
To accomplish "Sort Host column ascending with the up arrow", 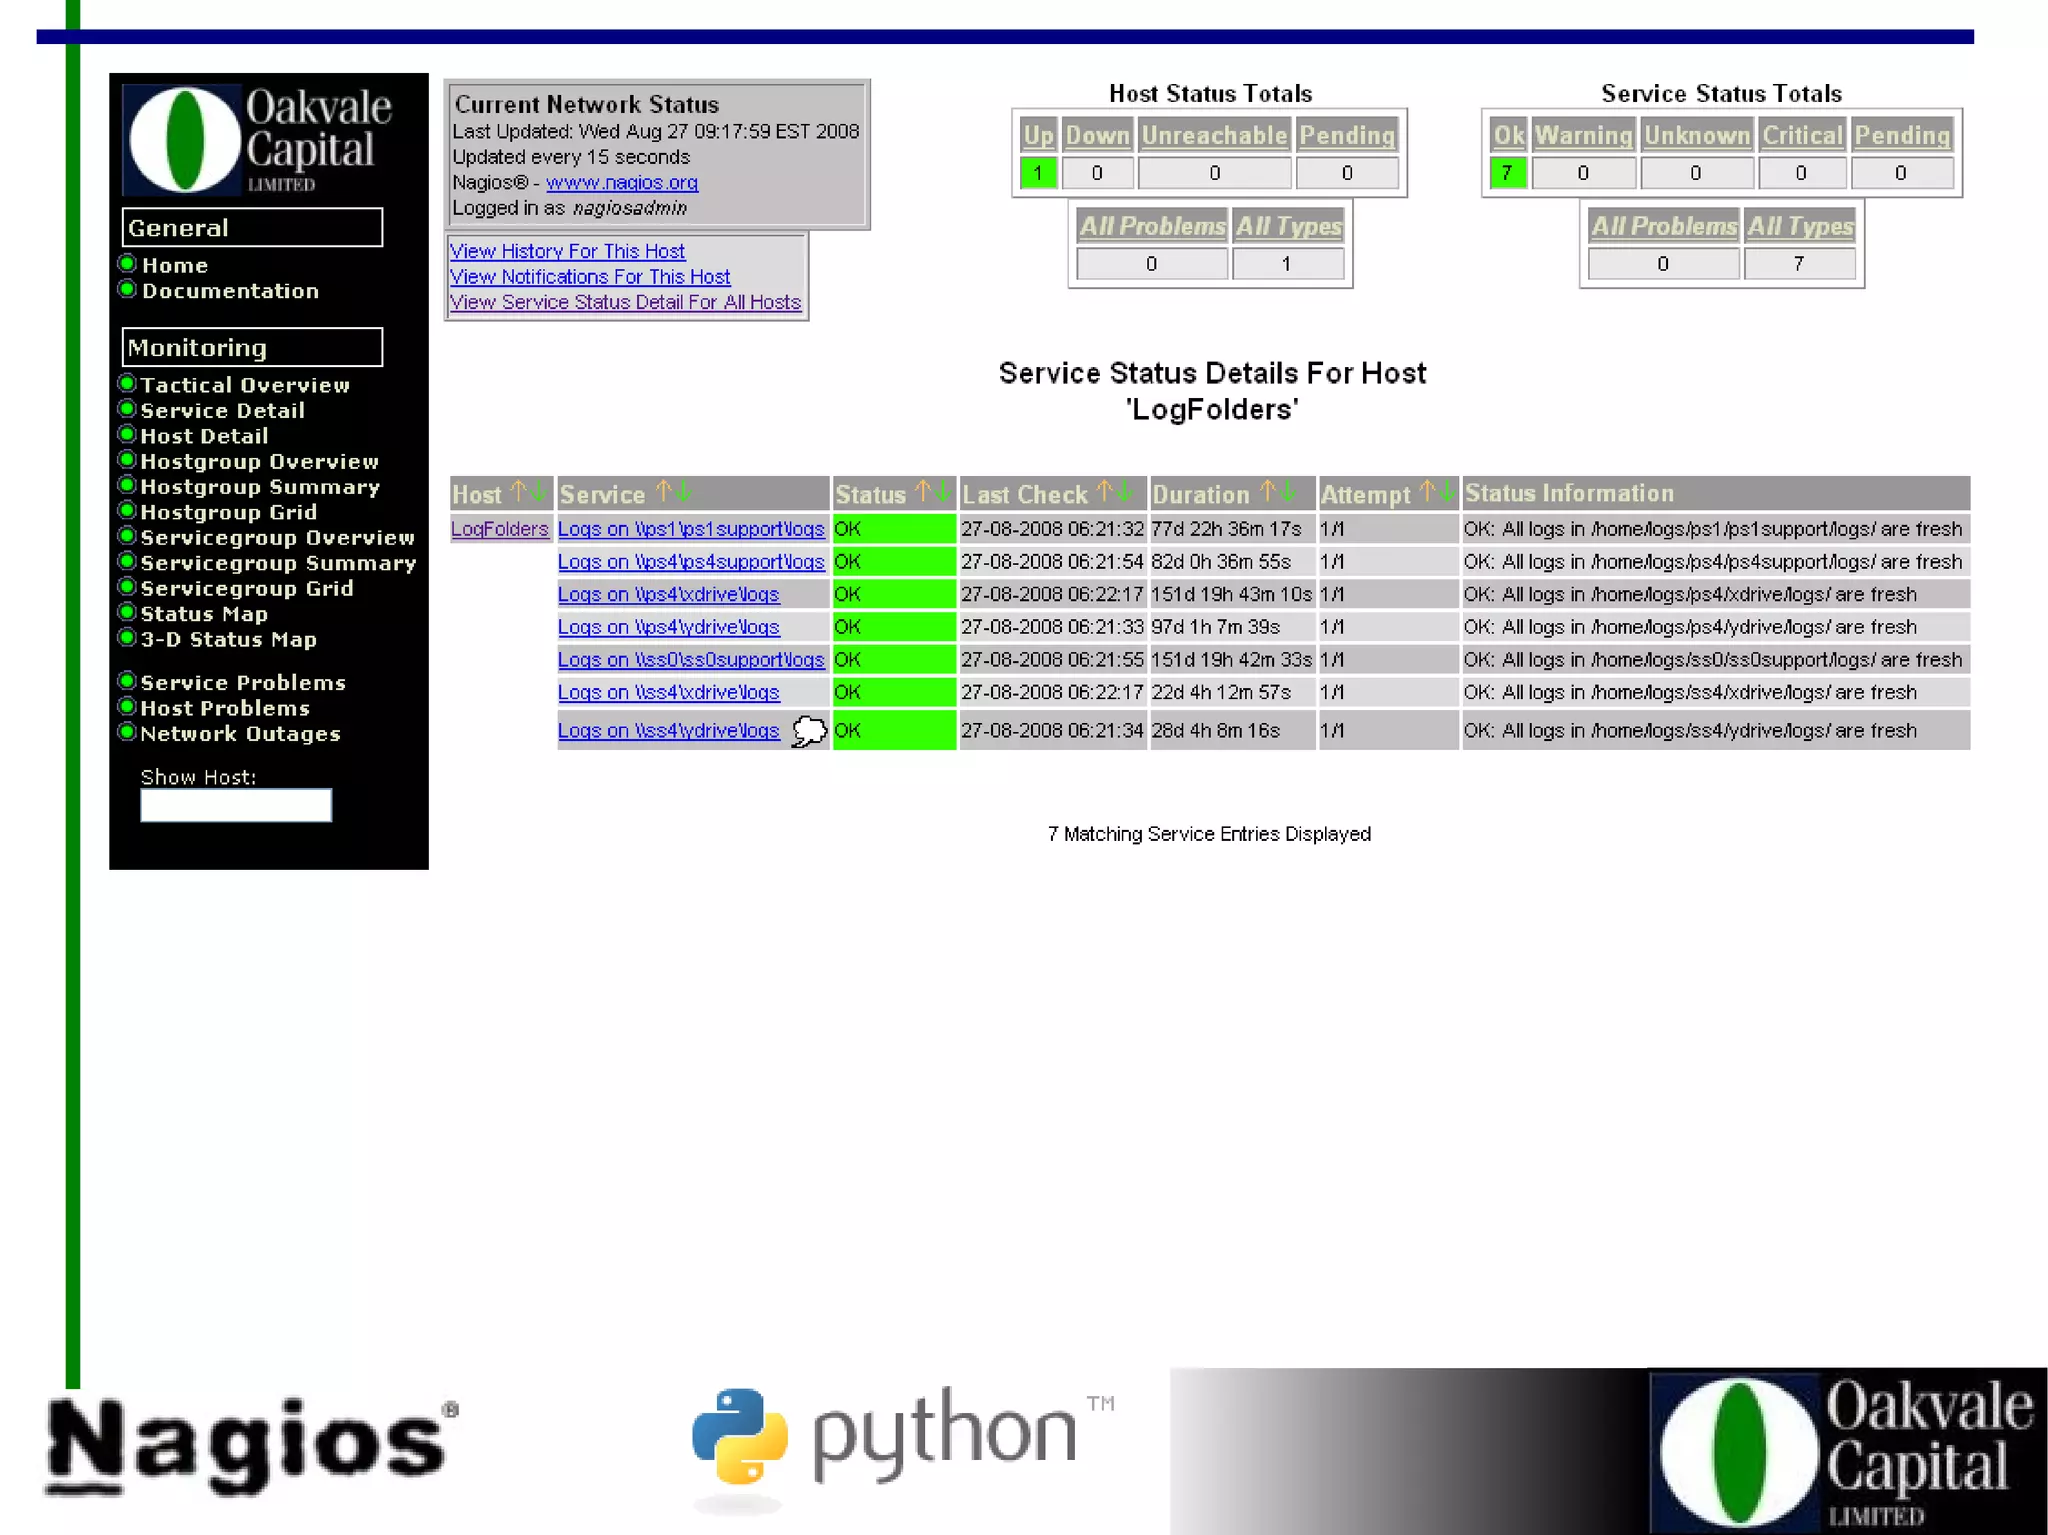I will click(x=518, y=492).
